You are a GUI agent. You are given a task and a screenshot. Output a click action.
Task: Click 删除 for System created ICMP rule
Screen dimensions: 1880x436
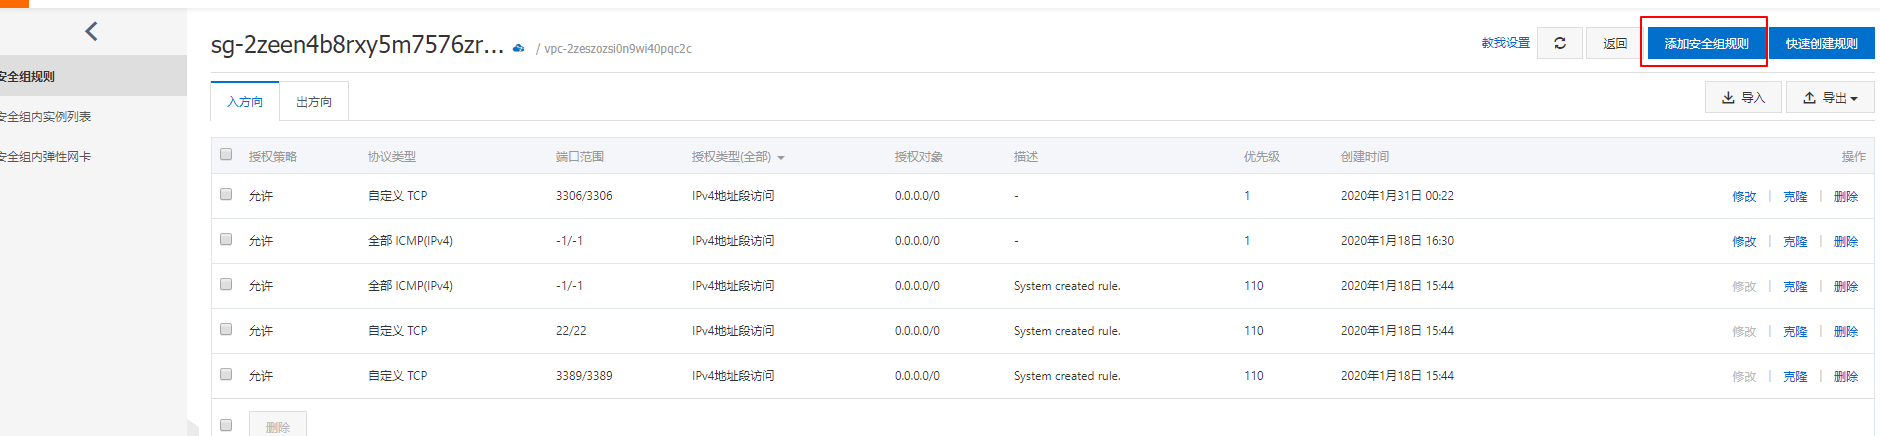pos(1846,286)
